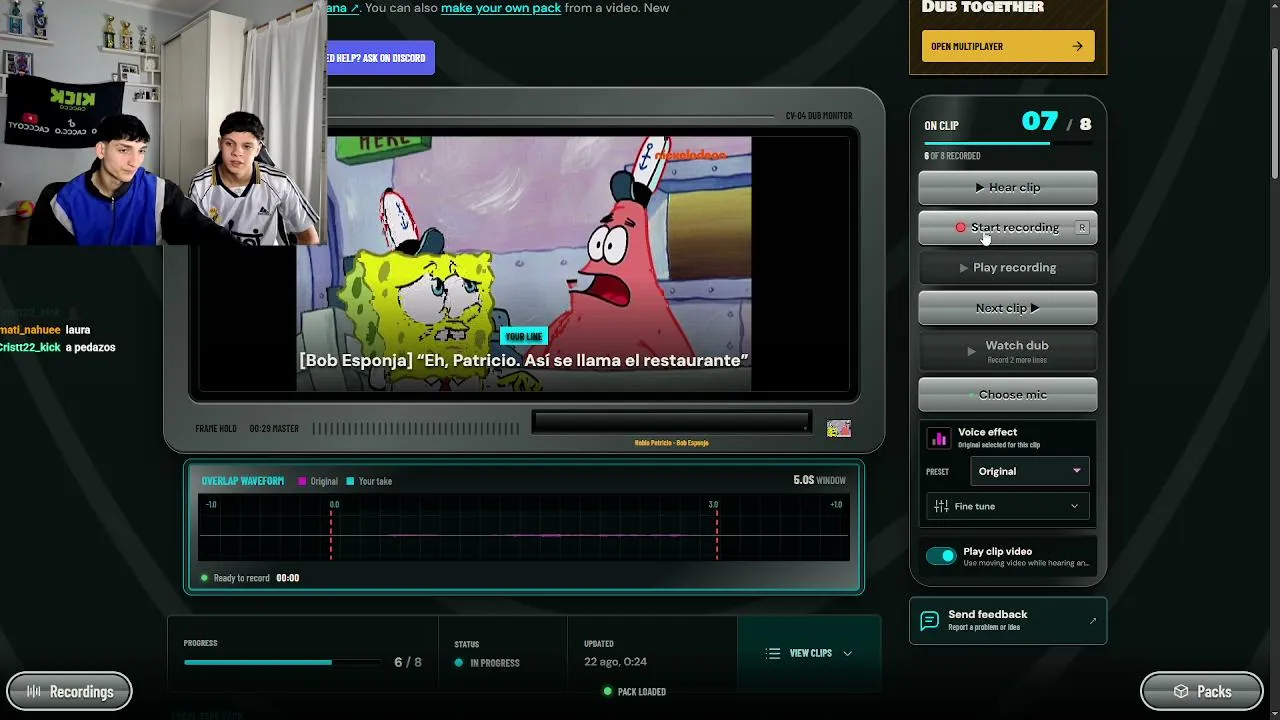The width and height of the screenshot is (1280, 720).
Task: Click the On Clip progress bar
Action: point(1007,143)
